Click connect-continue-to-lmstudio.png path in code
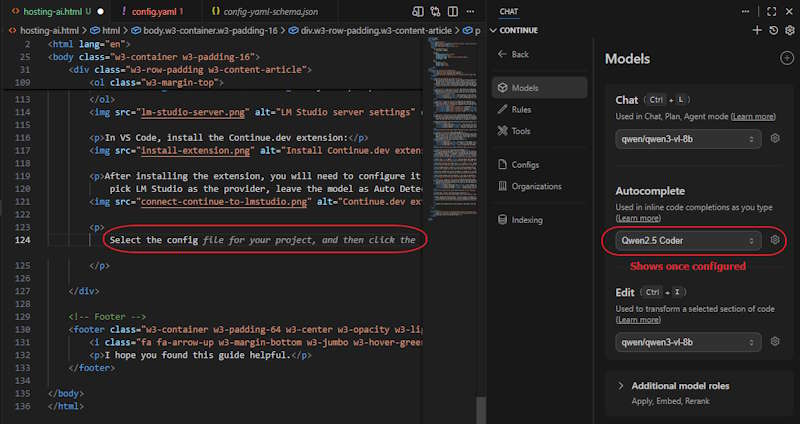 pyautogui.click(x=224, y=202)
